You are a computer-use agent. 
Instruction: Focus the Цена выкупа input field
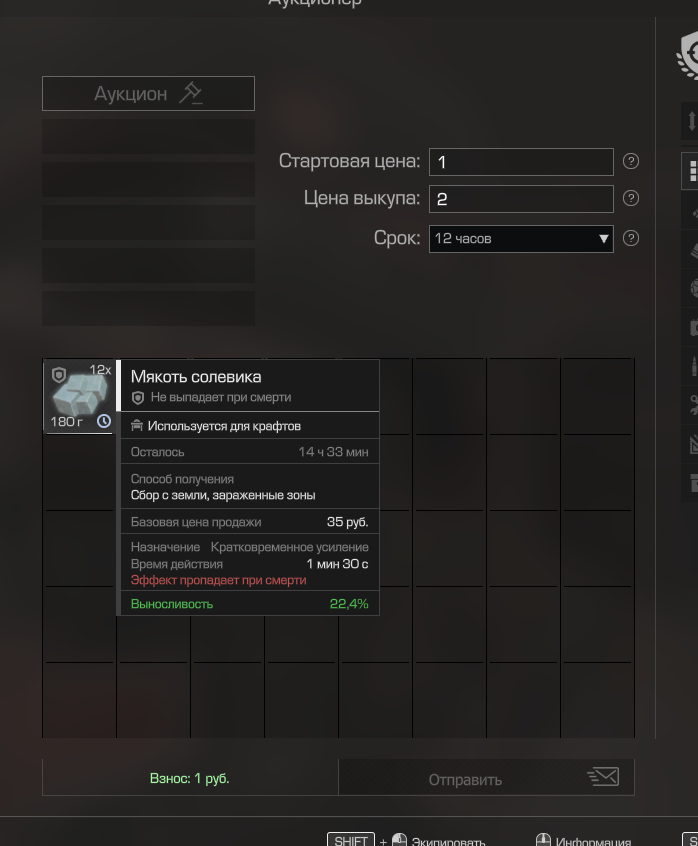click(521, 199)
